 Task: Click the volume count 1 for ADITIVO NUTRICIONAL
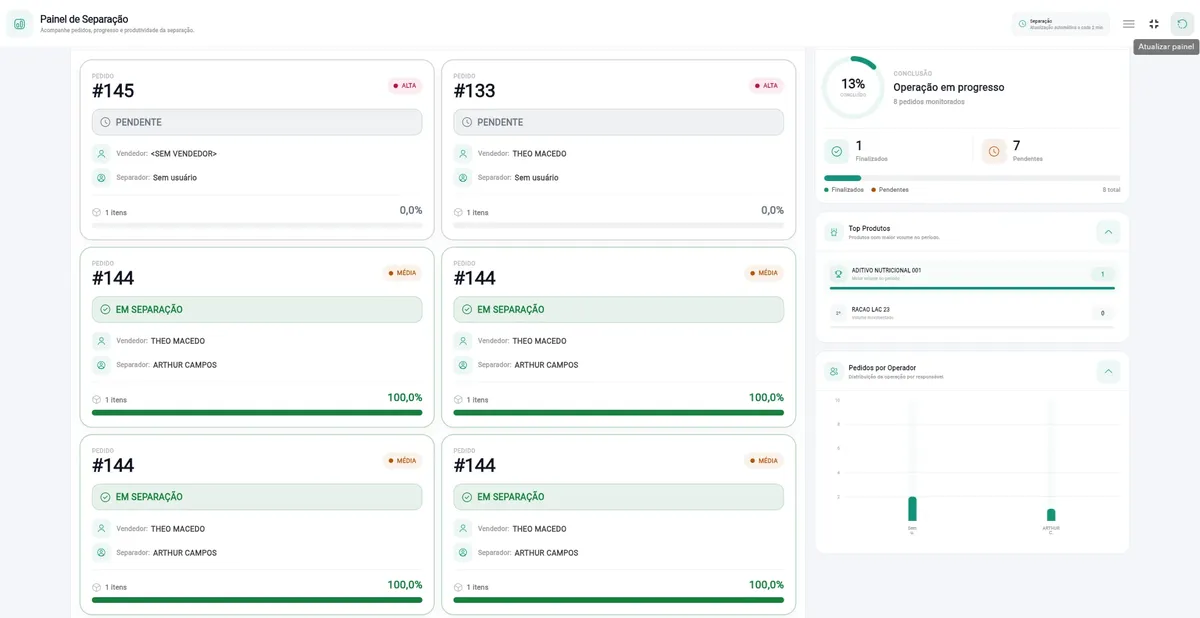pyautogui.click(x=1102, y=274)
